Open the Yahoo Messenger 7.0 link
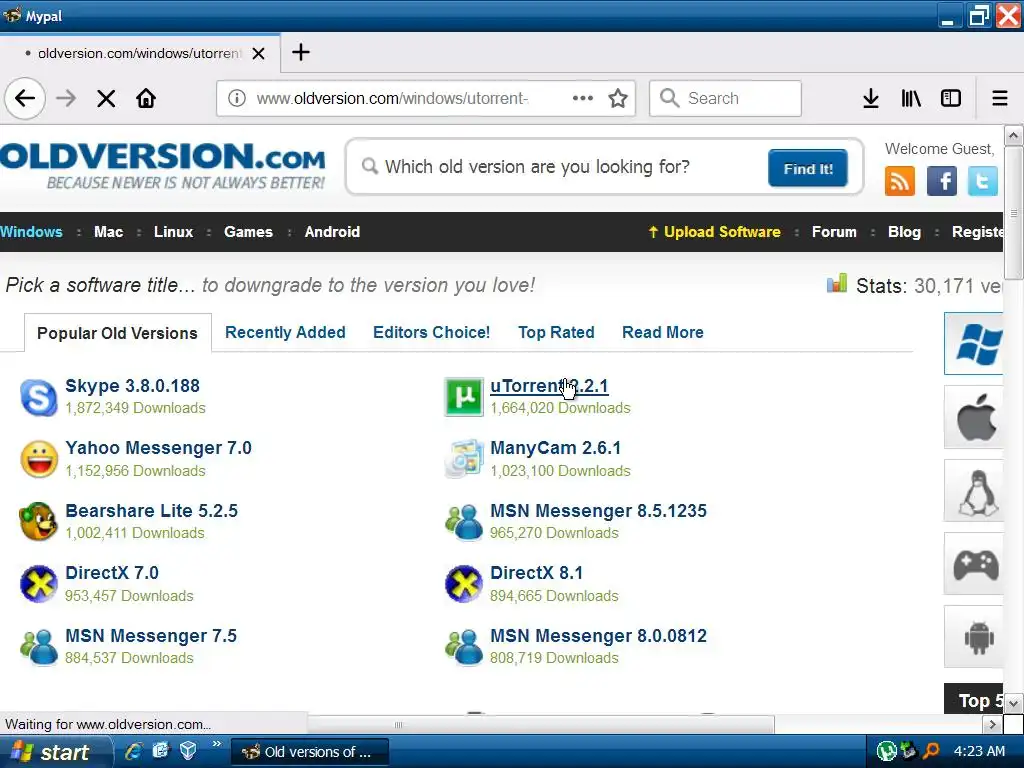Screen dimensions: 1024x768 click(x=159, y=448)
